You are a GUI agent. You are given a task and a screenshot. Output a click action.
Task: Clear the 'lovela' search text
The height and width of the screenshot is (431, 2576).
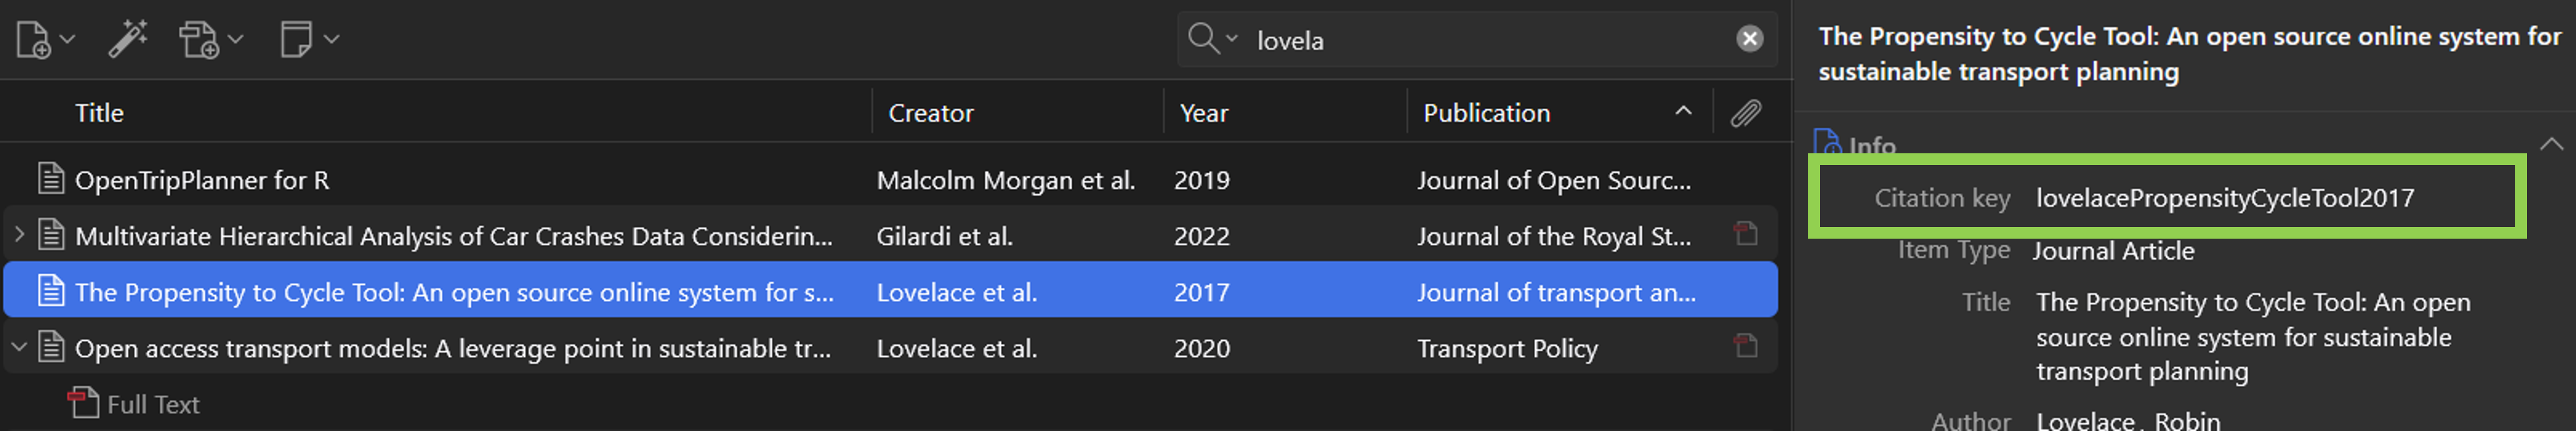tap(1749, 39)
